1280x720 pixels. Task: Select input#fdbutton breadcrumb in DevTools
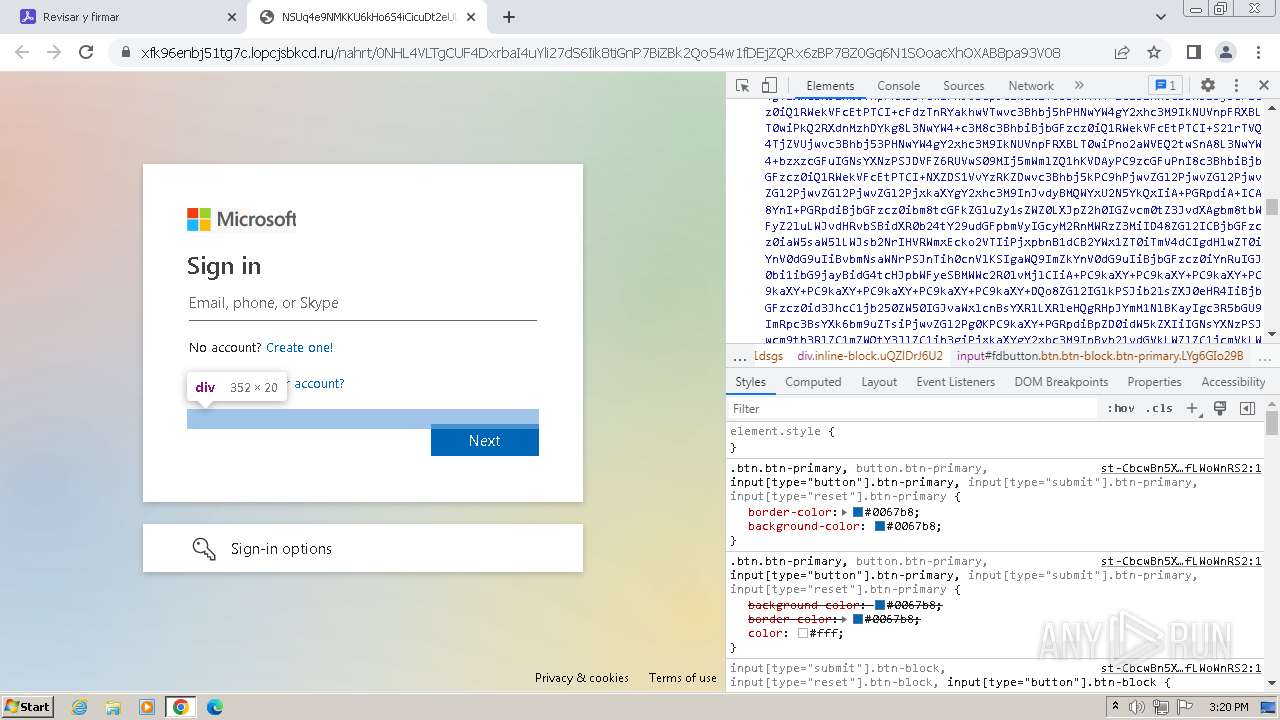1100,356
